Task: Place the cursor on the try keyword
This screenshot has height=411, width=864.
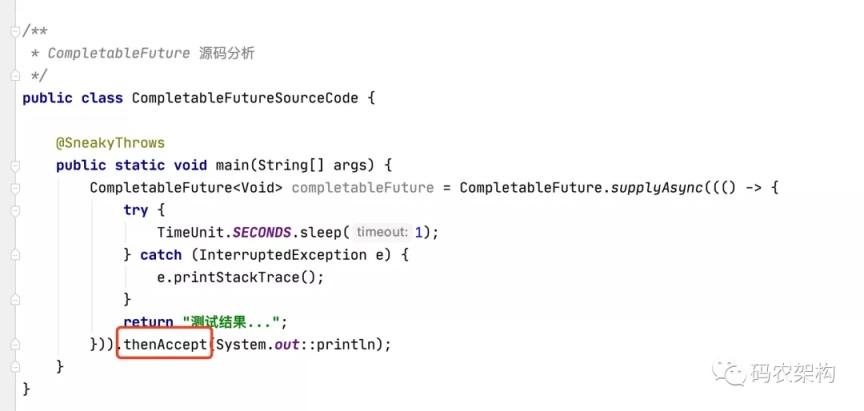Action: click(135, 209)
